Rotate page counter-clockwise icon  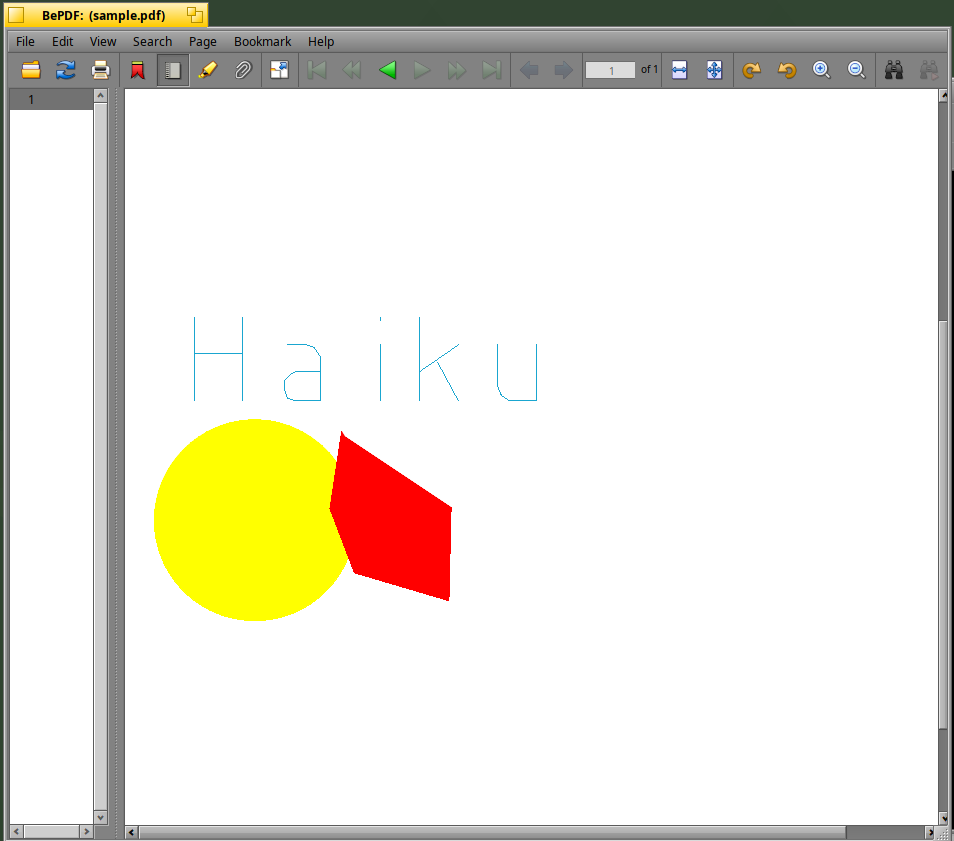point(787,70)
